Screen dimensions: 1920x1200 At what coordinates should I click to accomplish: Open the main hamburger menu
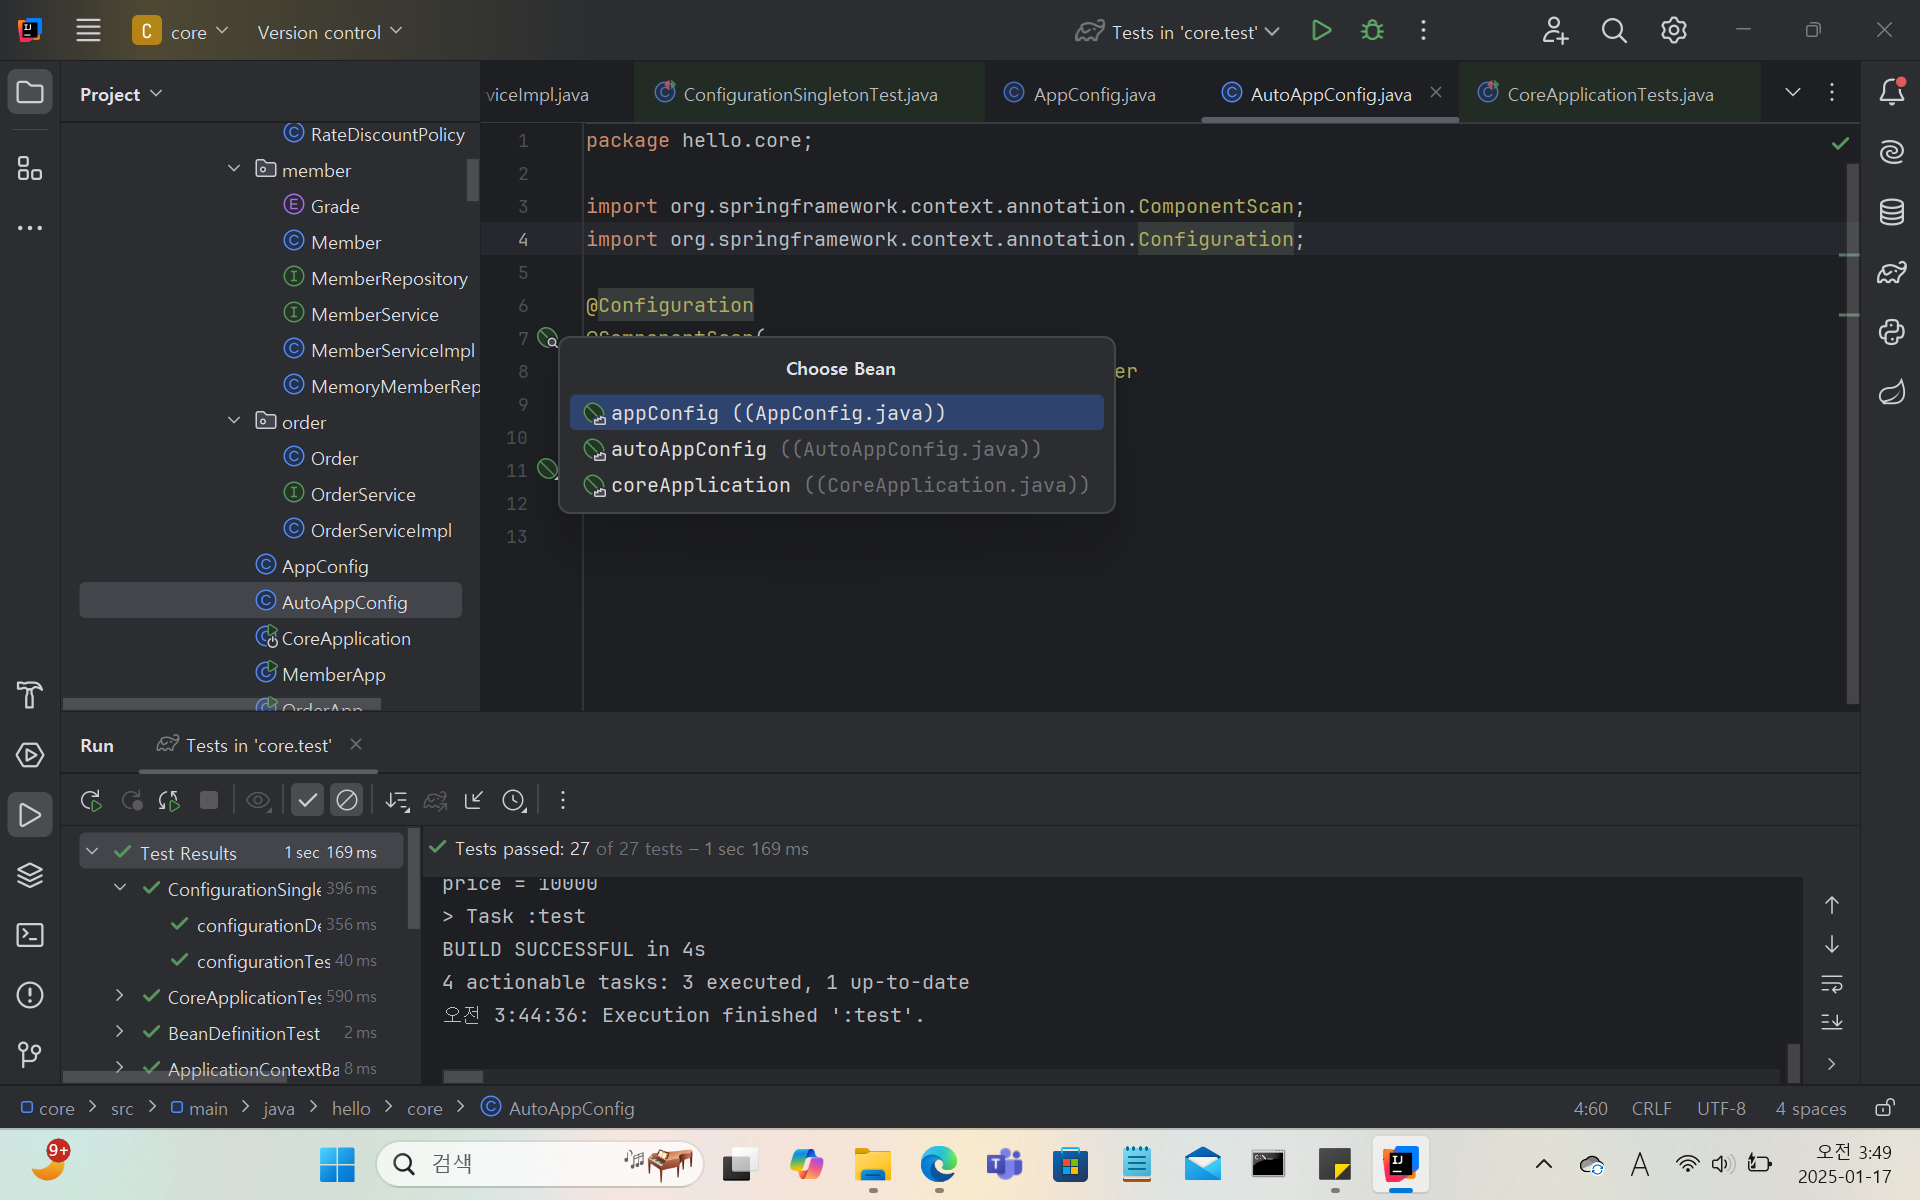(88, 31)
